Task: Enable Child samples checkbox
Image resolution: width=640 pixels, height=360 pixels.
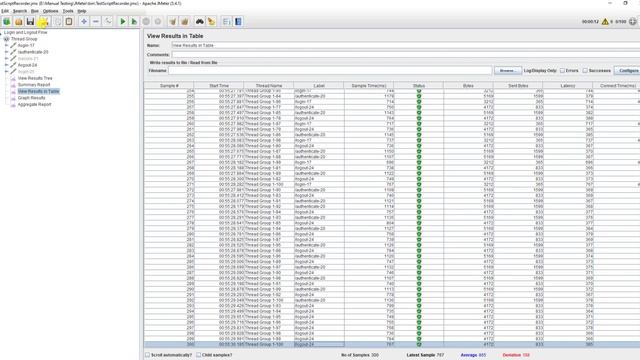Action: pyautogui.click(x=198, y=355)
